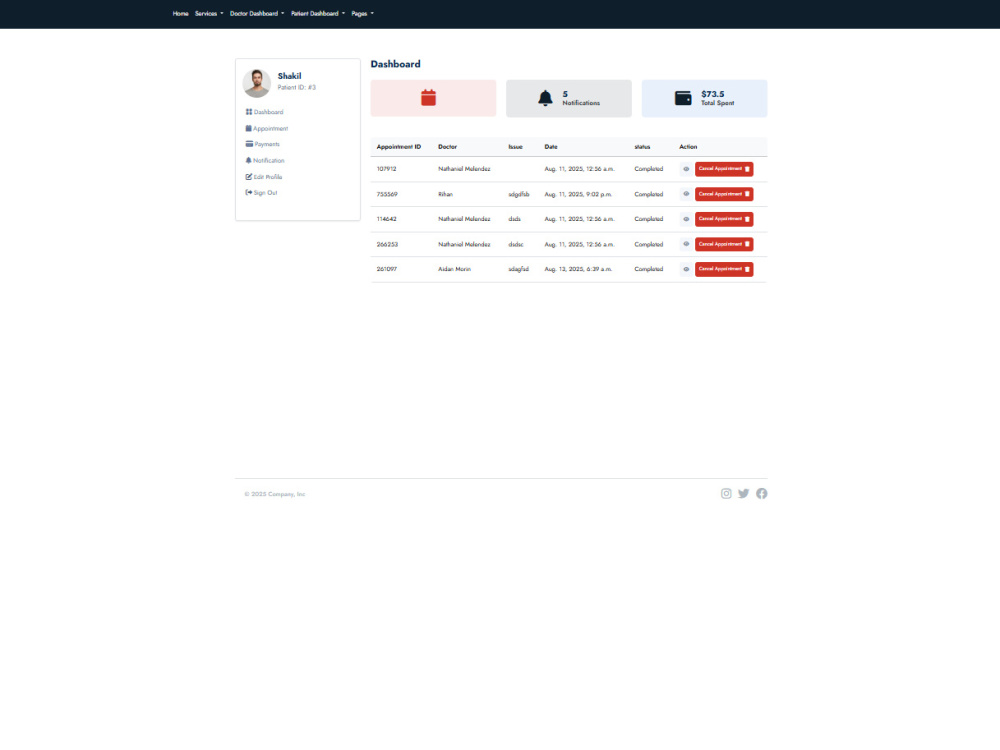Screen dimensions: 1000x750
Task: Expand the Pages dropdown menu
Action: 362,13
